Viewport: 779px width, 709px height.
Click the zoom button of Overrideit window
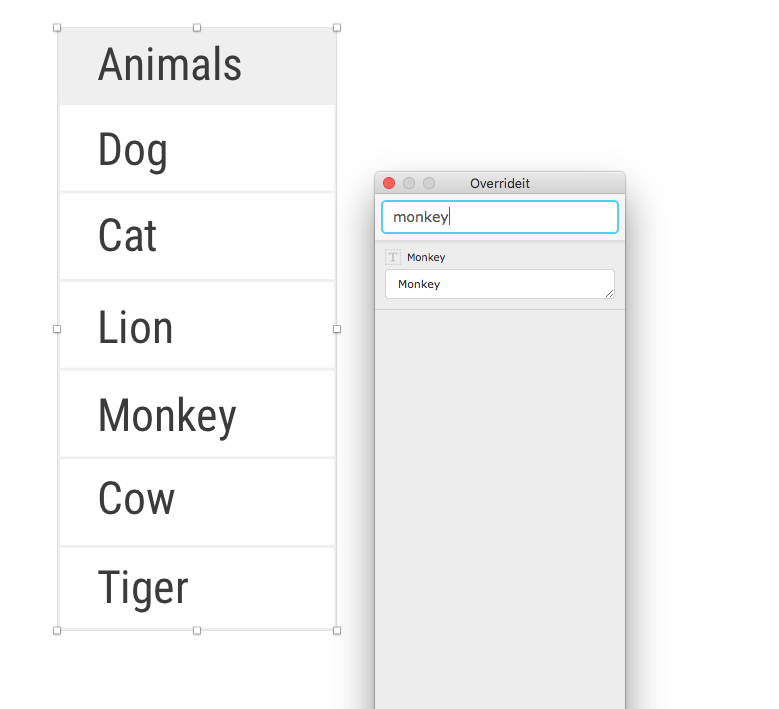coord(429,183)
